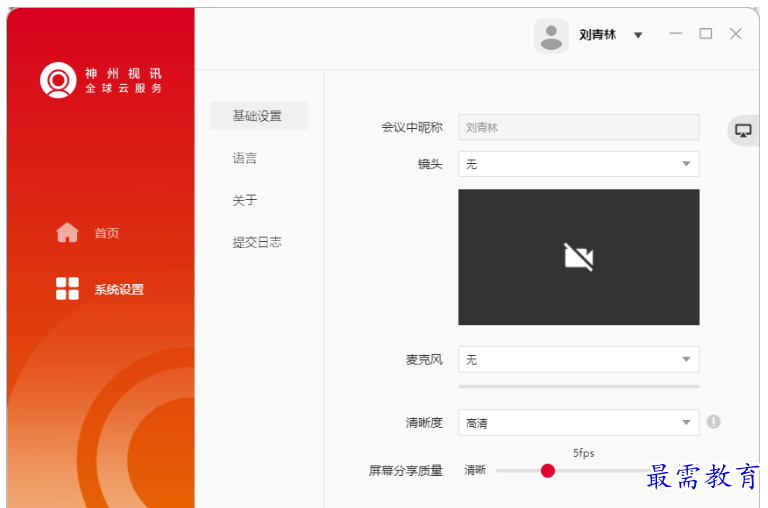768x508 pixels.
Task: Select the 提交日志 settings tab
Action: [257, 242]
